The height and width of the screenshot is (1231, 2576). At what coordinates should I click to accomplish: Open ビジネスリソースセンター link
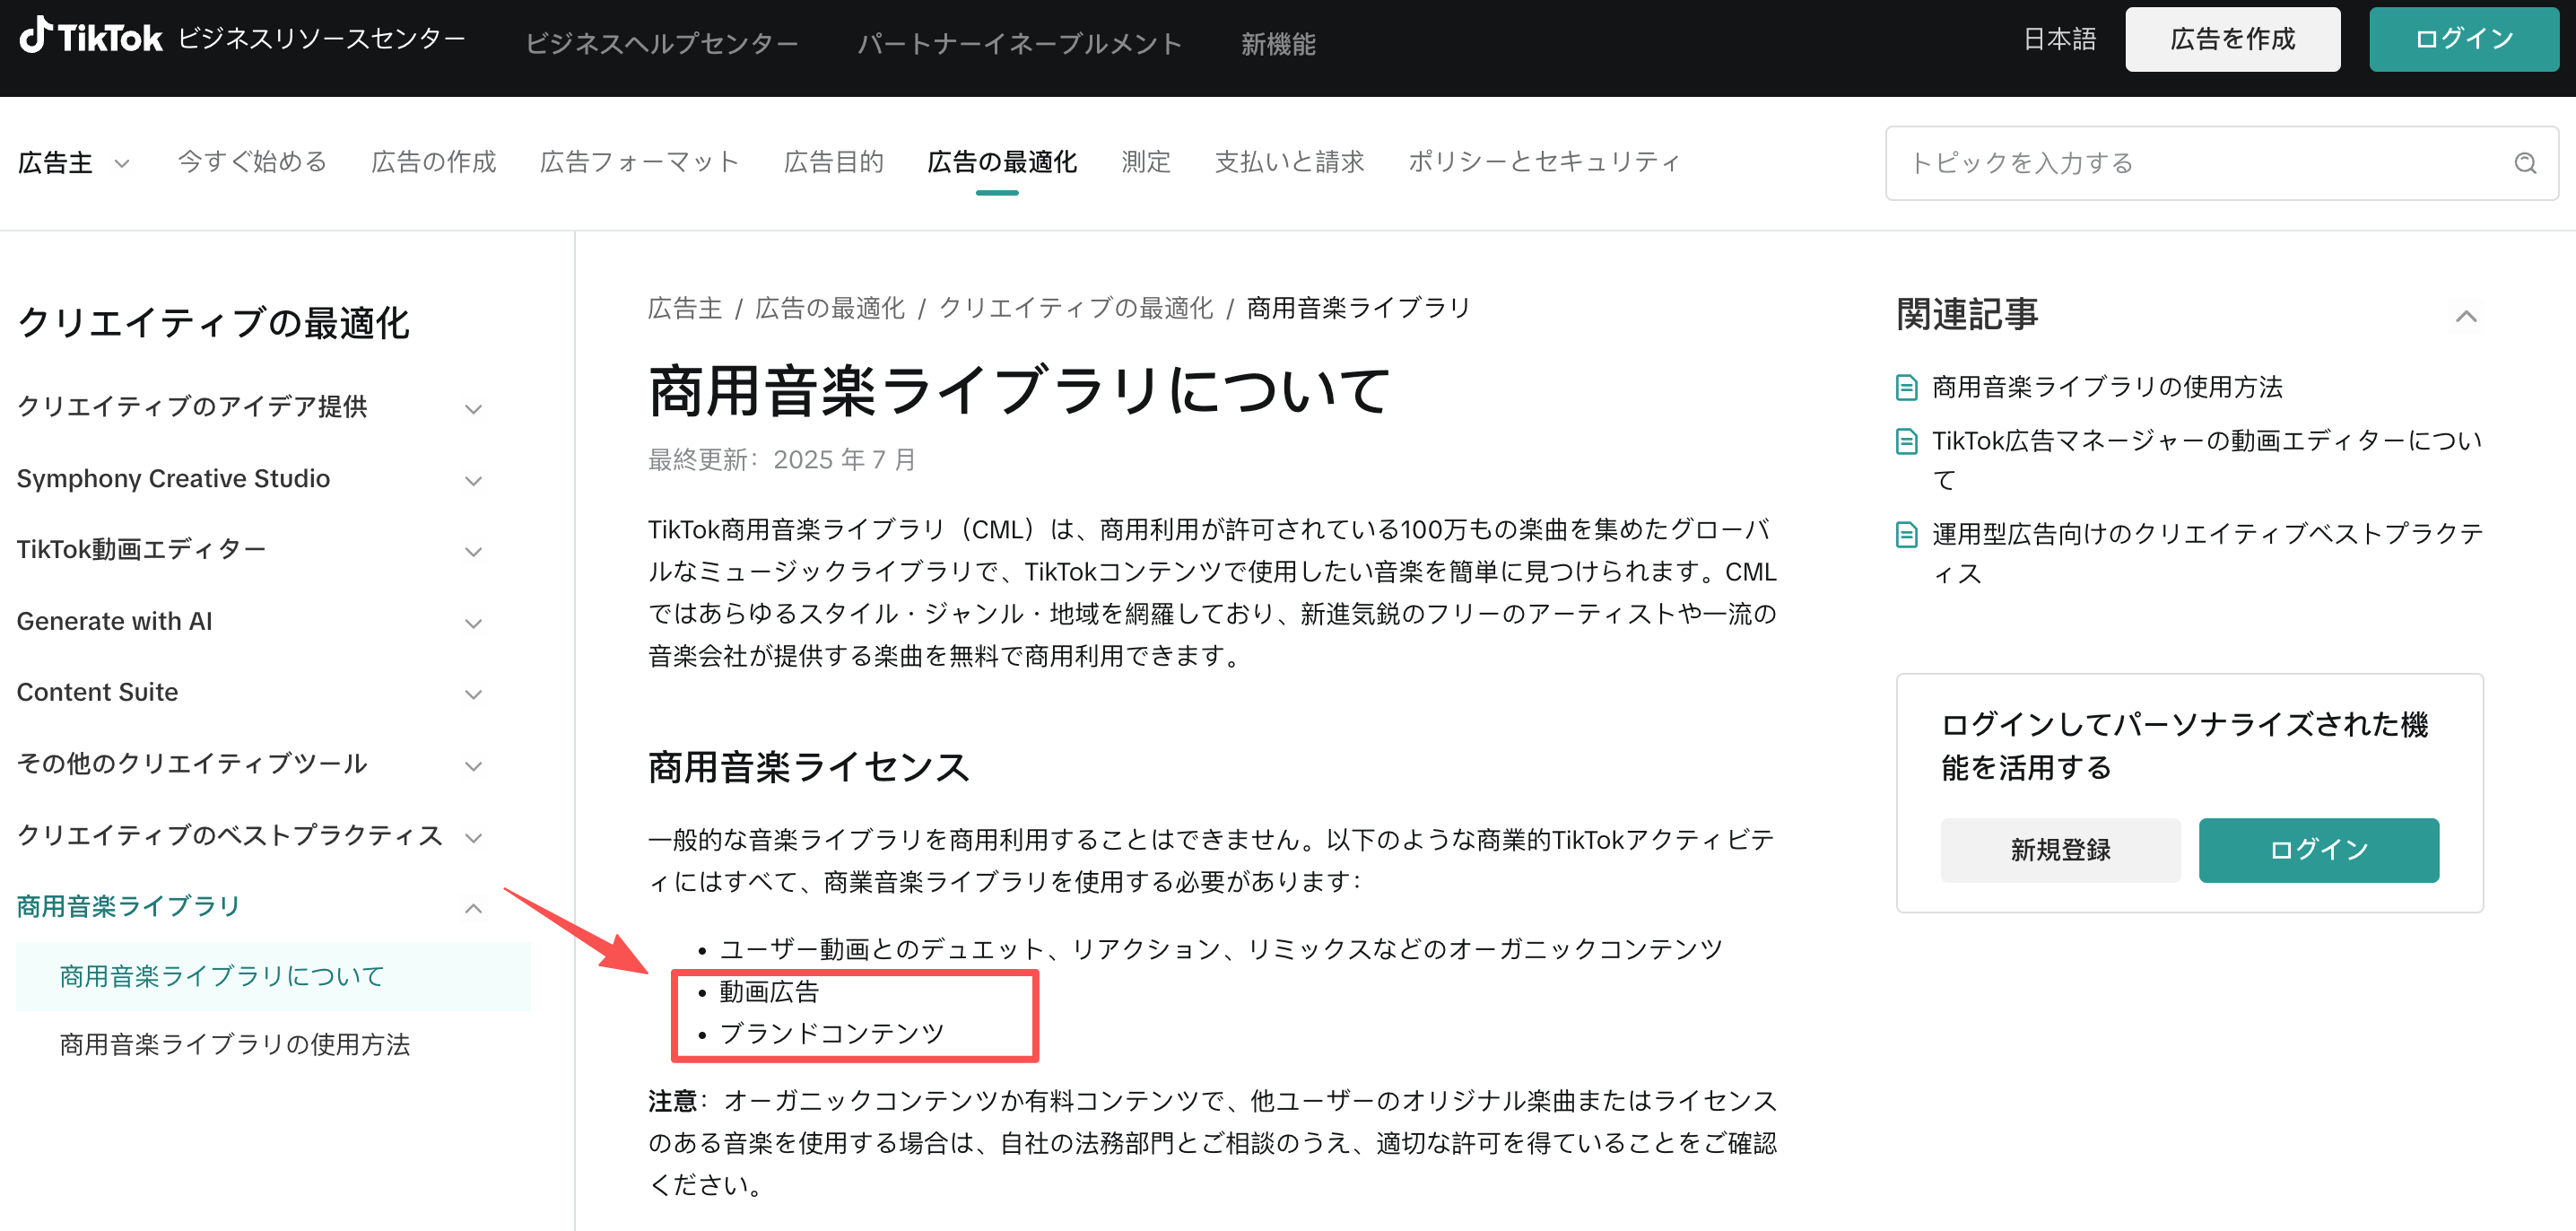322,38
